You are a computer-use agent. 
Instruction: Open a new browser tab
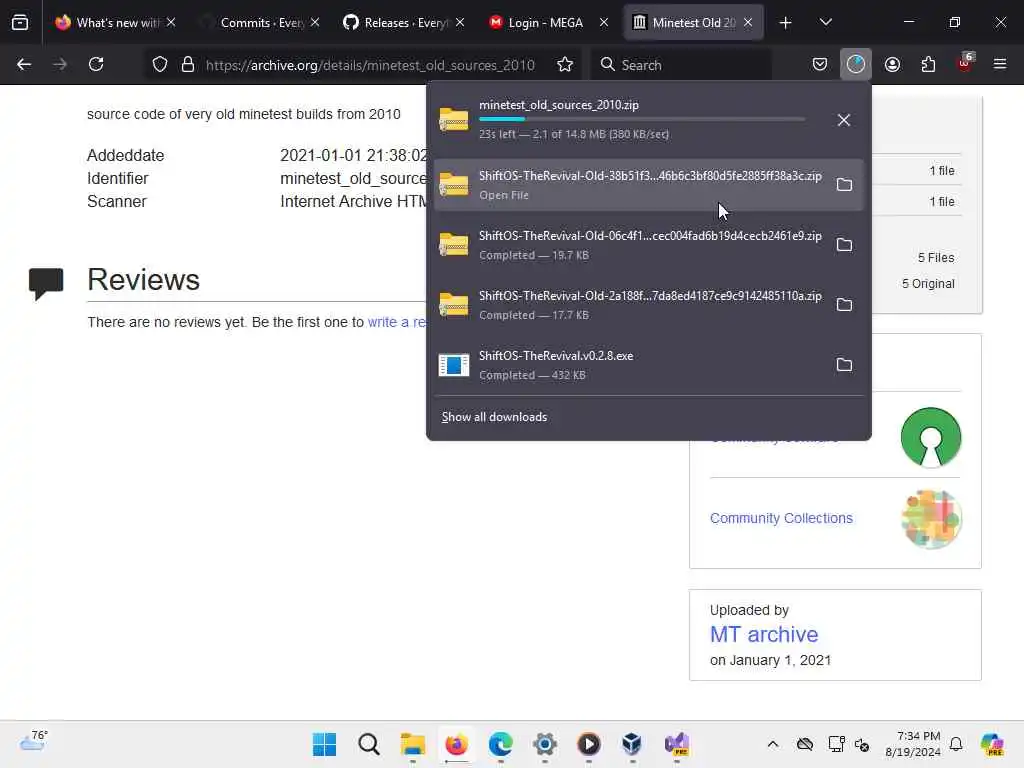(x=786, y=23)
